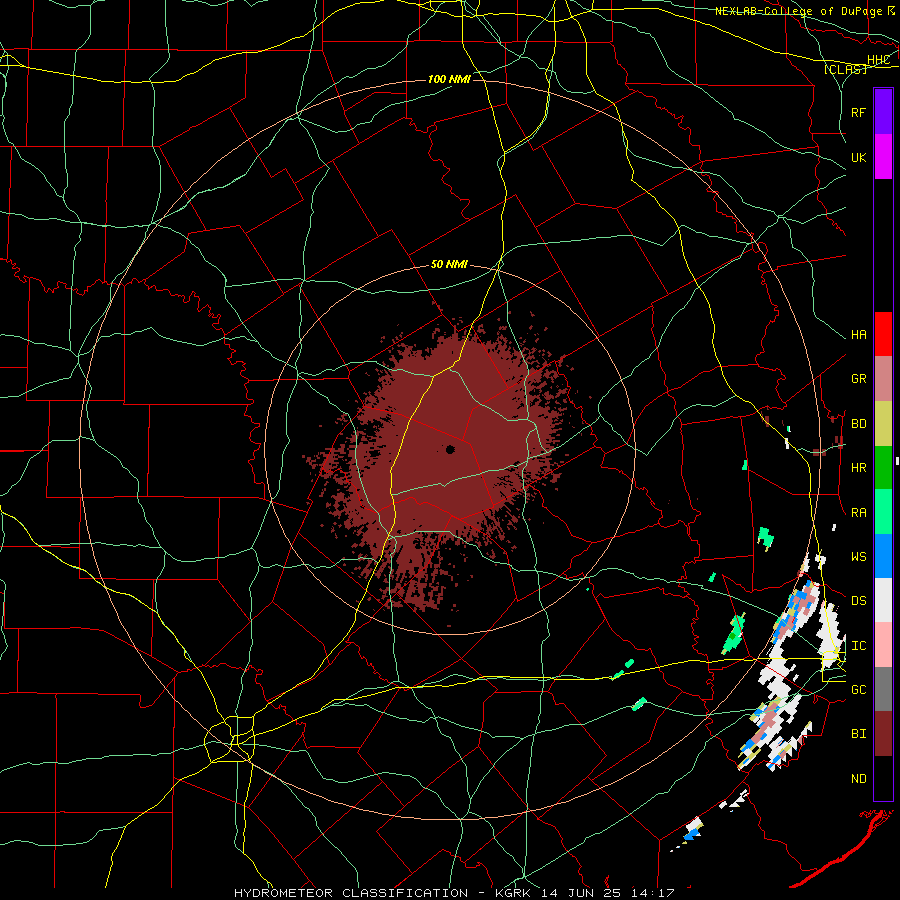The height and width of the screenshot is (900, 900).
Task: Click the magenta UK legend color swatch
Action: [883, 157]
